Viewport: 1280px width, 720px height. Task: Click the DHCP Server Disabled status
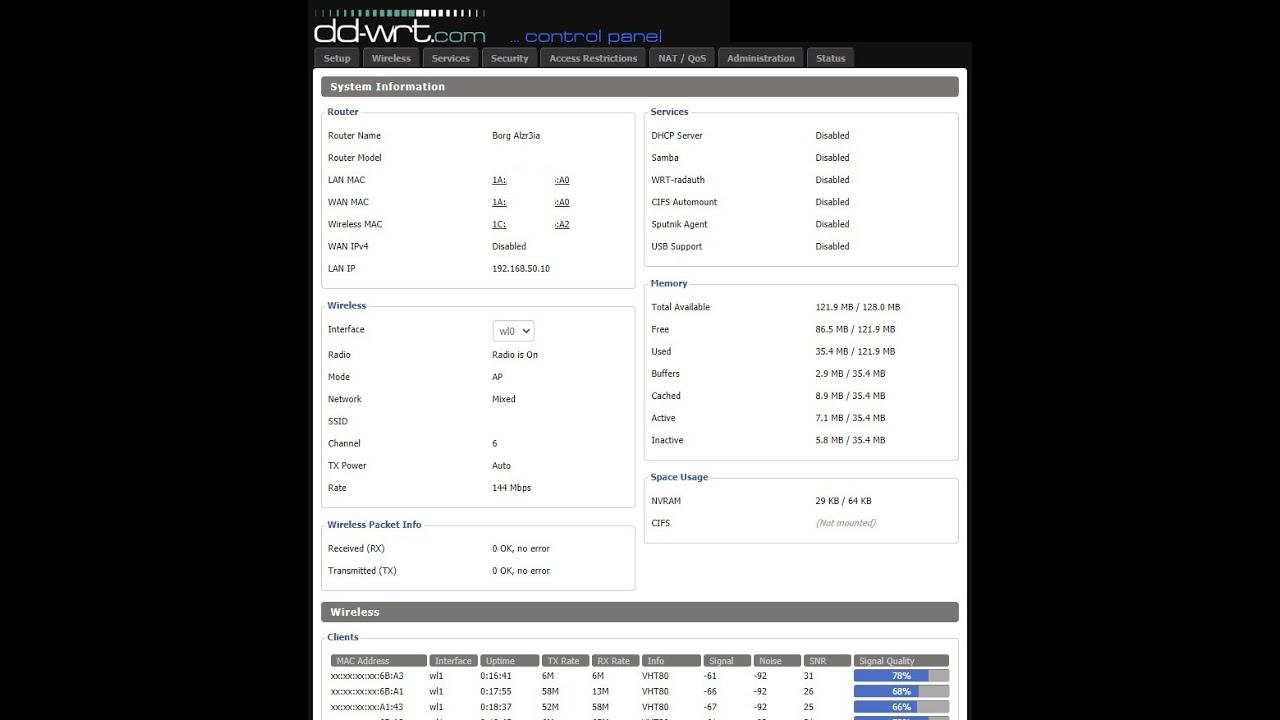click(832, 136)
